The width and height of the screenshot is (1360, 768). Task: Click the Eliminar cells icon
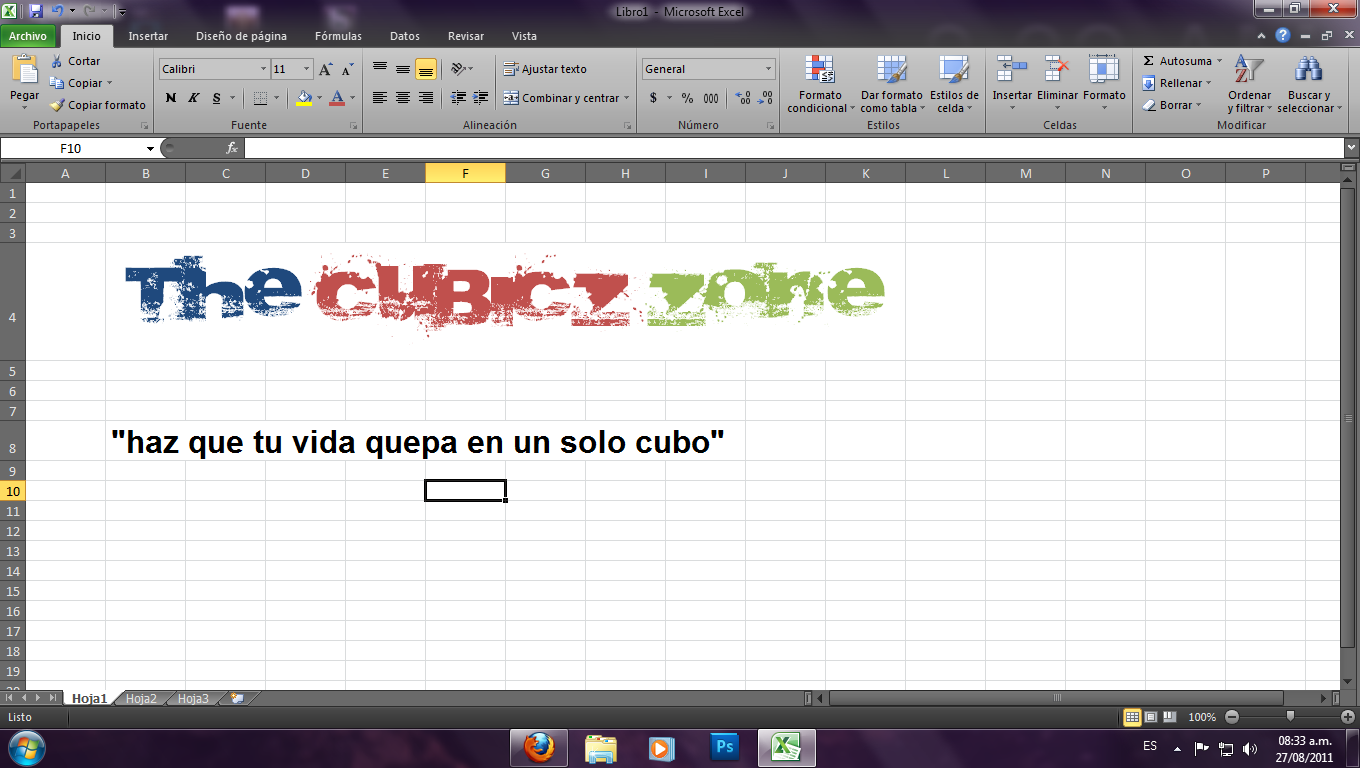pyautogui.click(x=1057, y=69)
